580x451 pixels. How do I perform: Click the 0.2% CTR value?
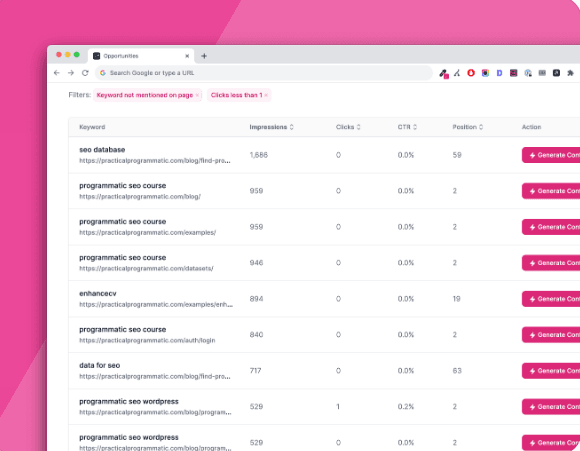tap(406, 407)
